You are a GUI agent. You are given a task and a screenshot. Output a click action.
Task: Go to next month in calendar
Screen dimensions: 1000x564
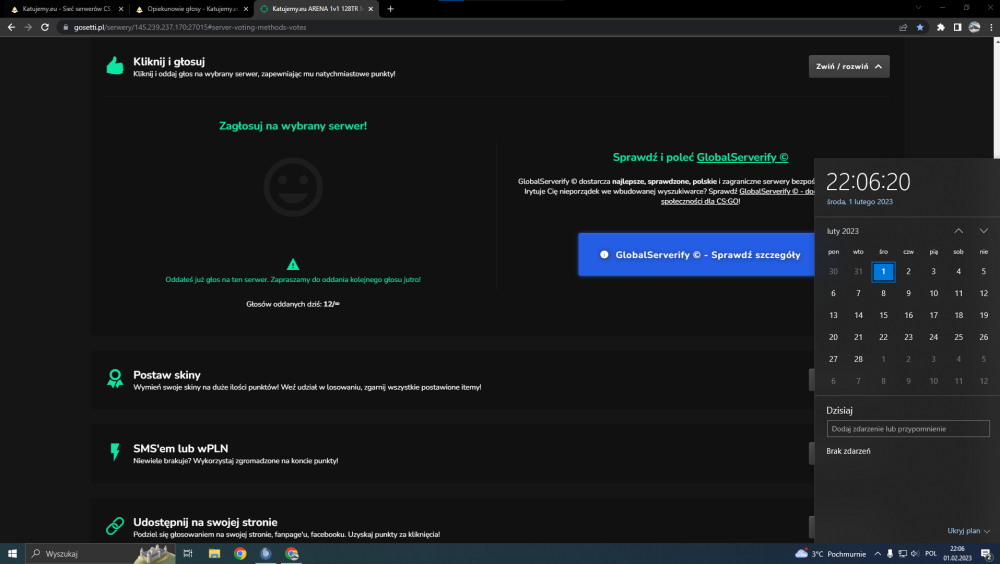click(983, 231)
